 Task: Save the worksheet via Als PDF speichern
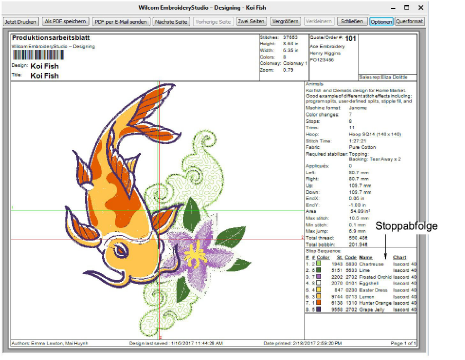coord(66,21)
